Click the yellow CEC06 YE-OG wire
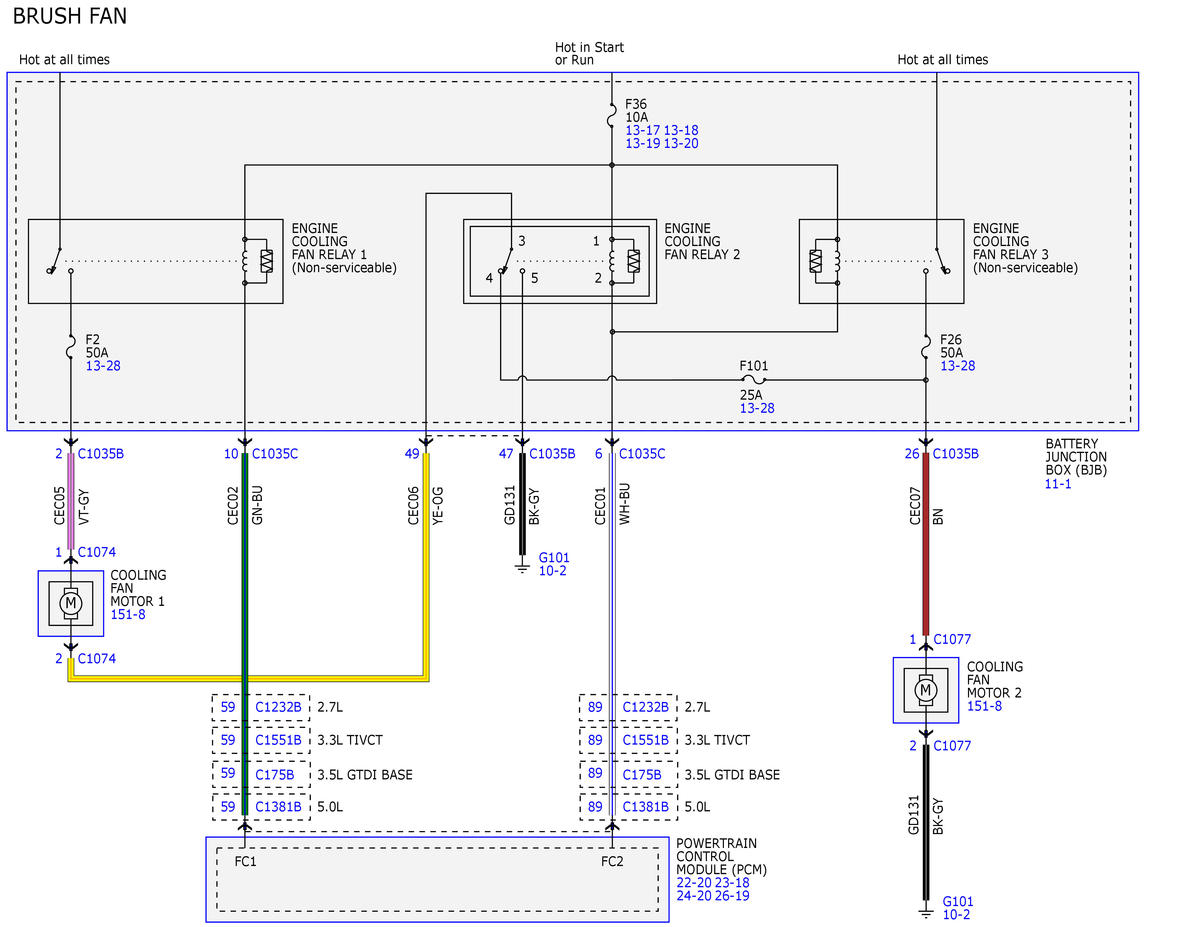Viewport: 1199px width, 927px height. (x=426, y=566)
